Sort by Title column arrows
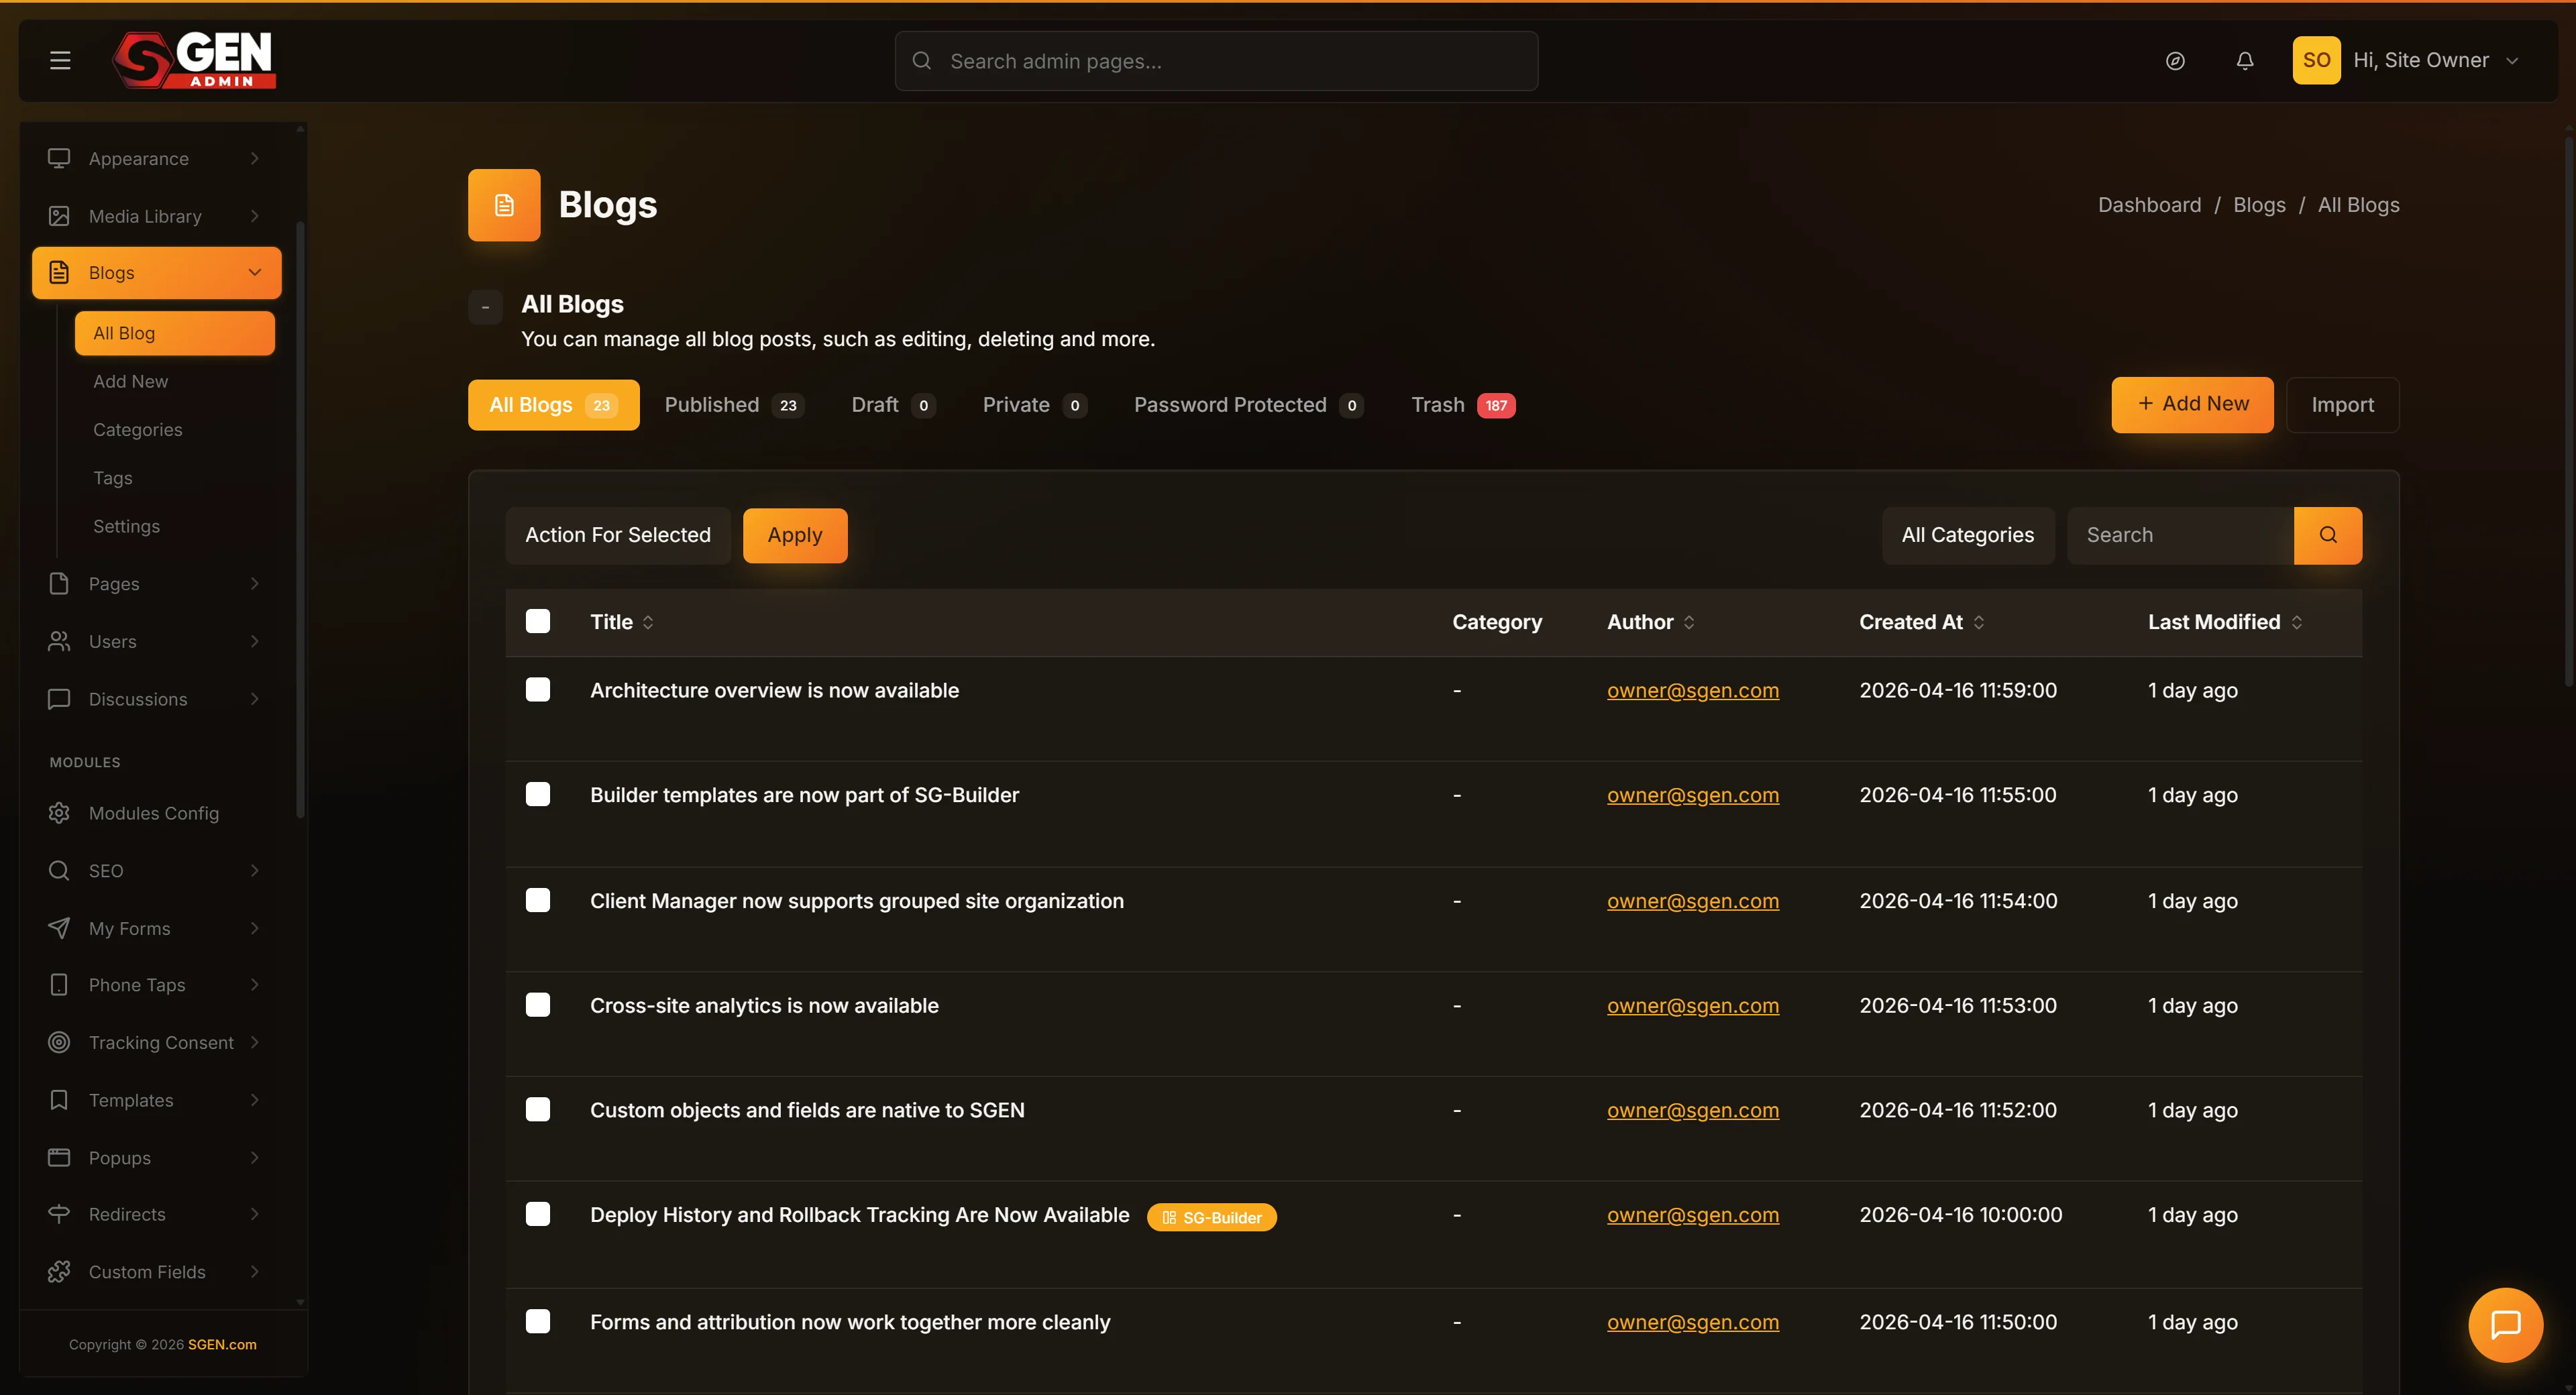This screenshot has height=1395, width=2576. pyautogui.click(x=648, y=622)
